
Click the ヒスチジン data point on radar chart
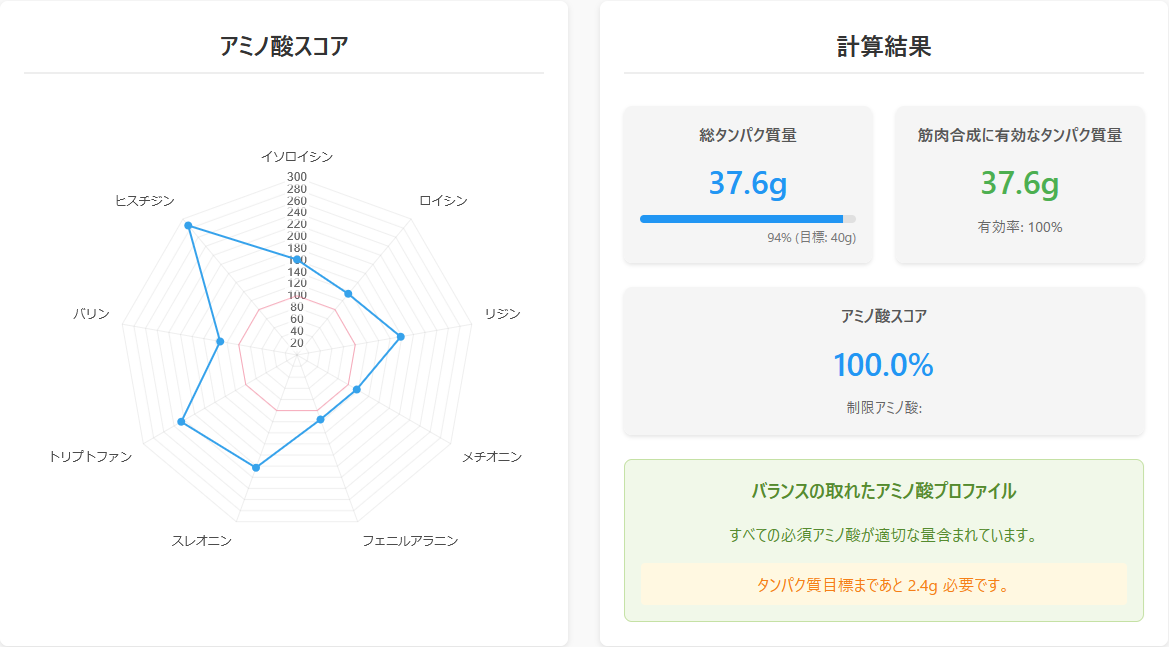188,226
